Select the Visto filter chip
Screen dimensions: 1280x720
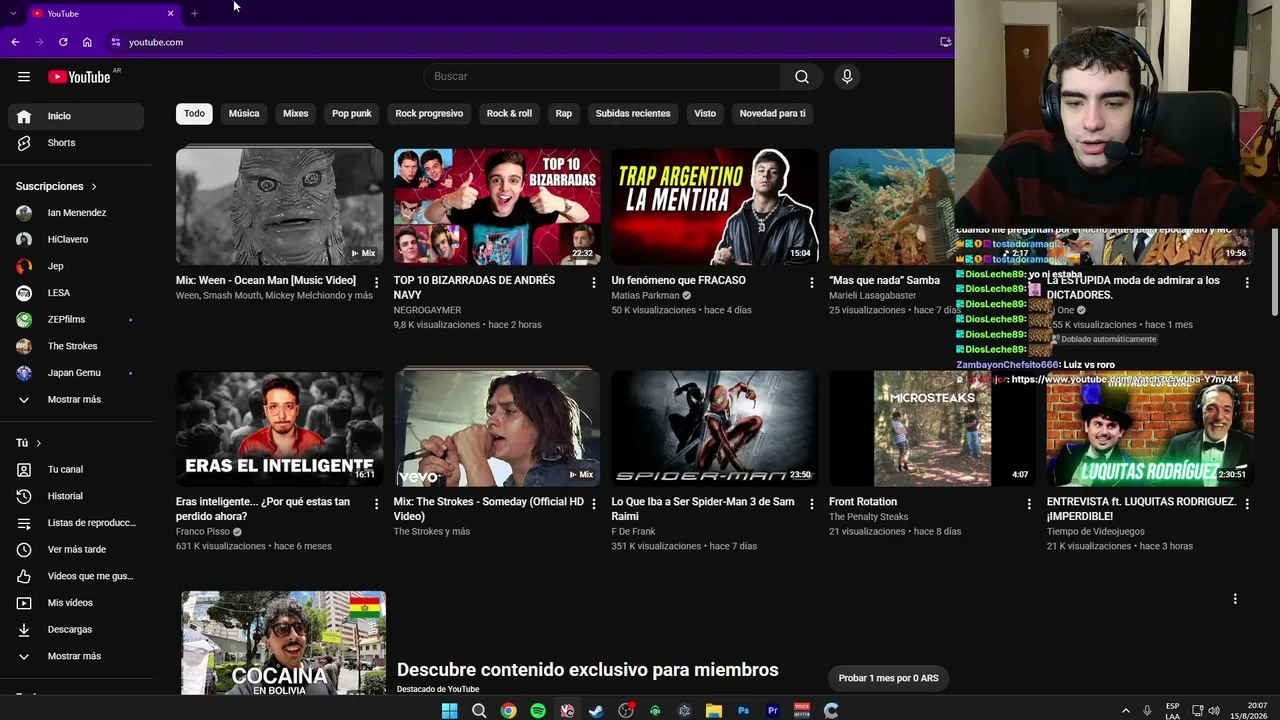coord(705,114)
